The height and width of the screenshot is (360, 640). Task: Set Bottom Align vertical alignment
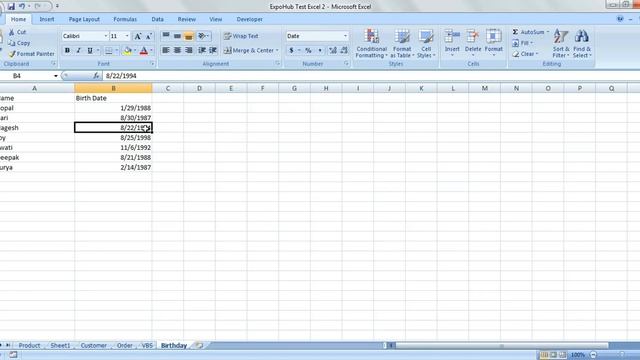189,36
